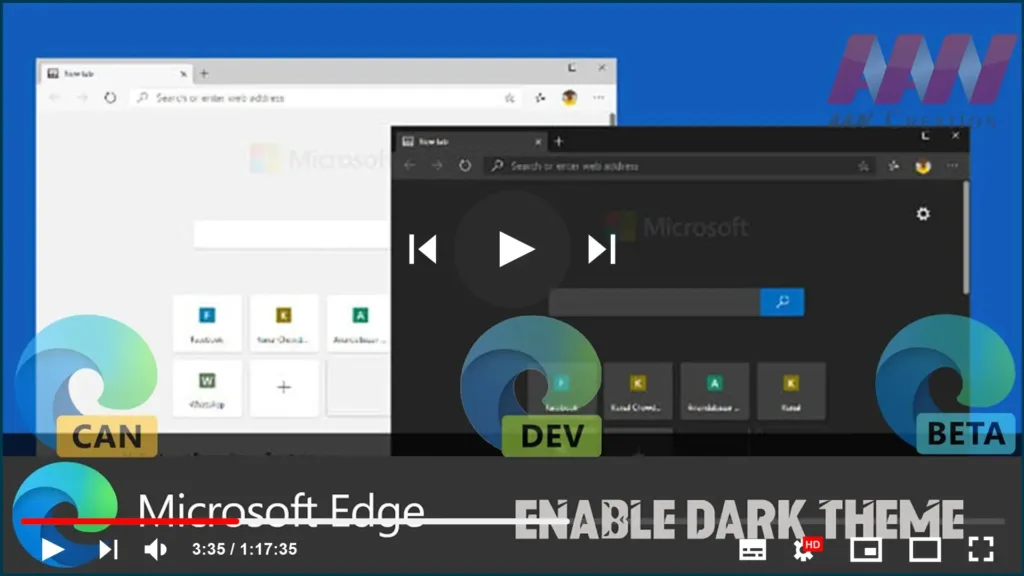This screenshot has height=576, width=1024.
Task: Click the blue search button in dark window
Action: (782, 301)
